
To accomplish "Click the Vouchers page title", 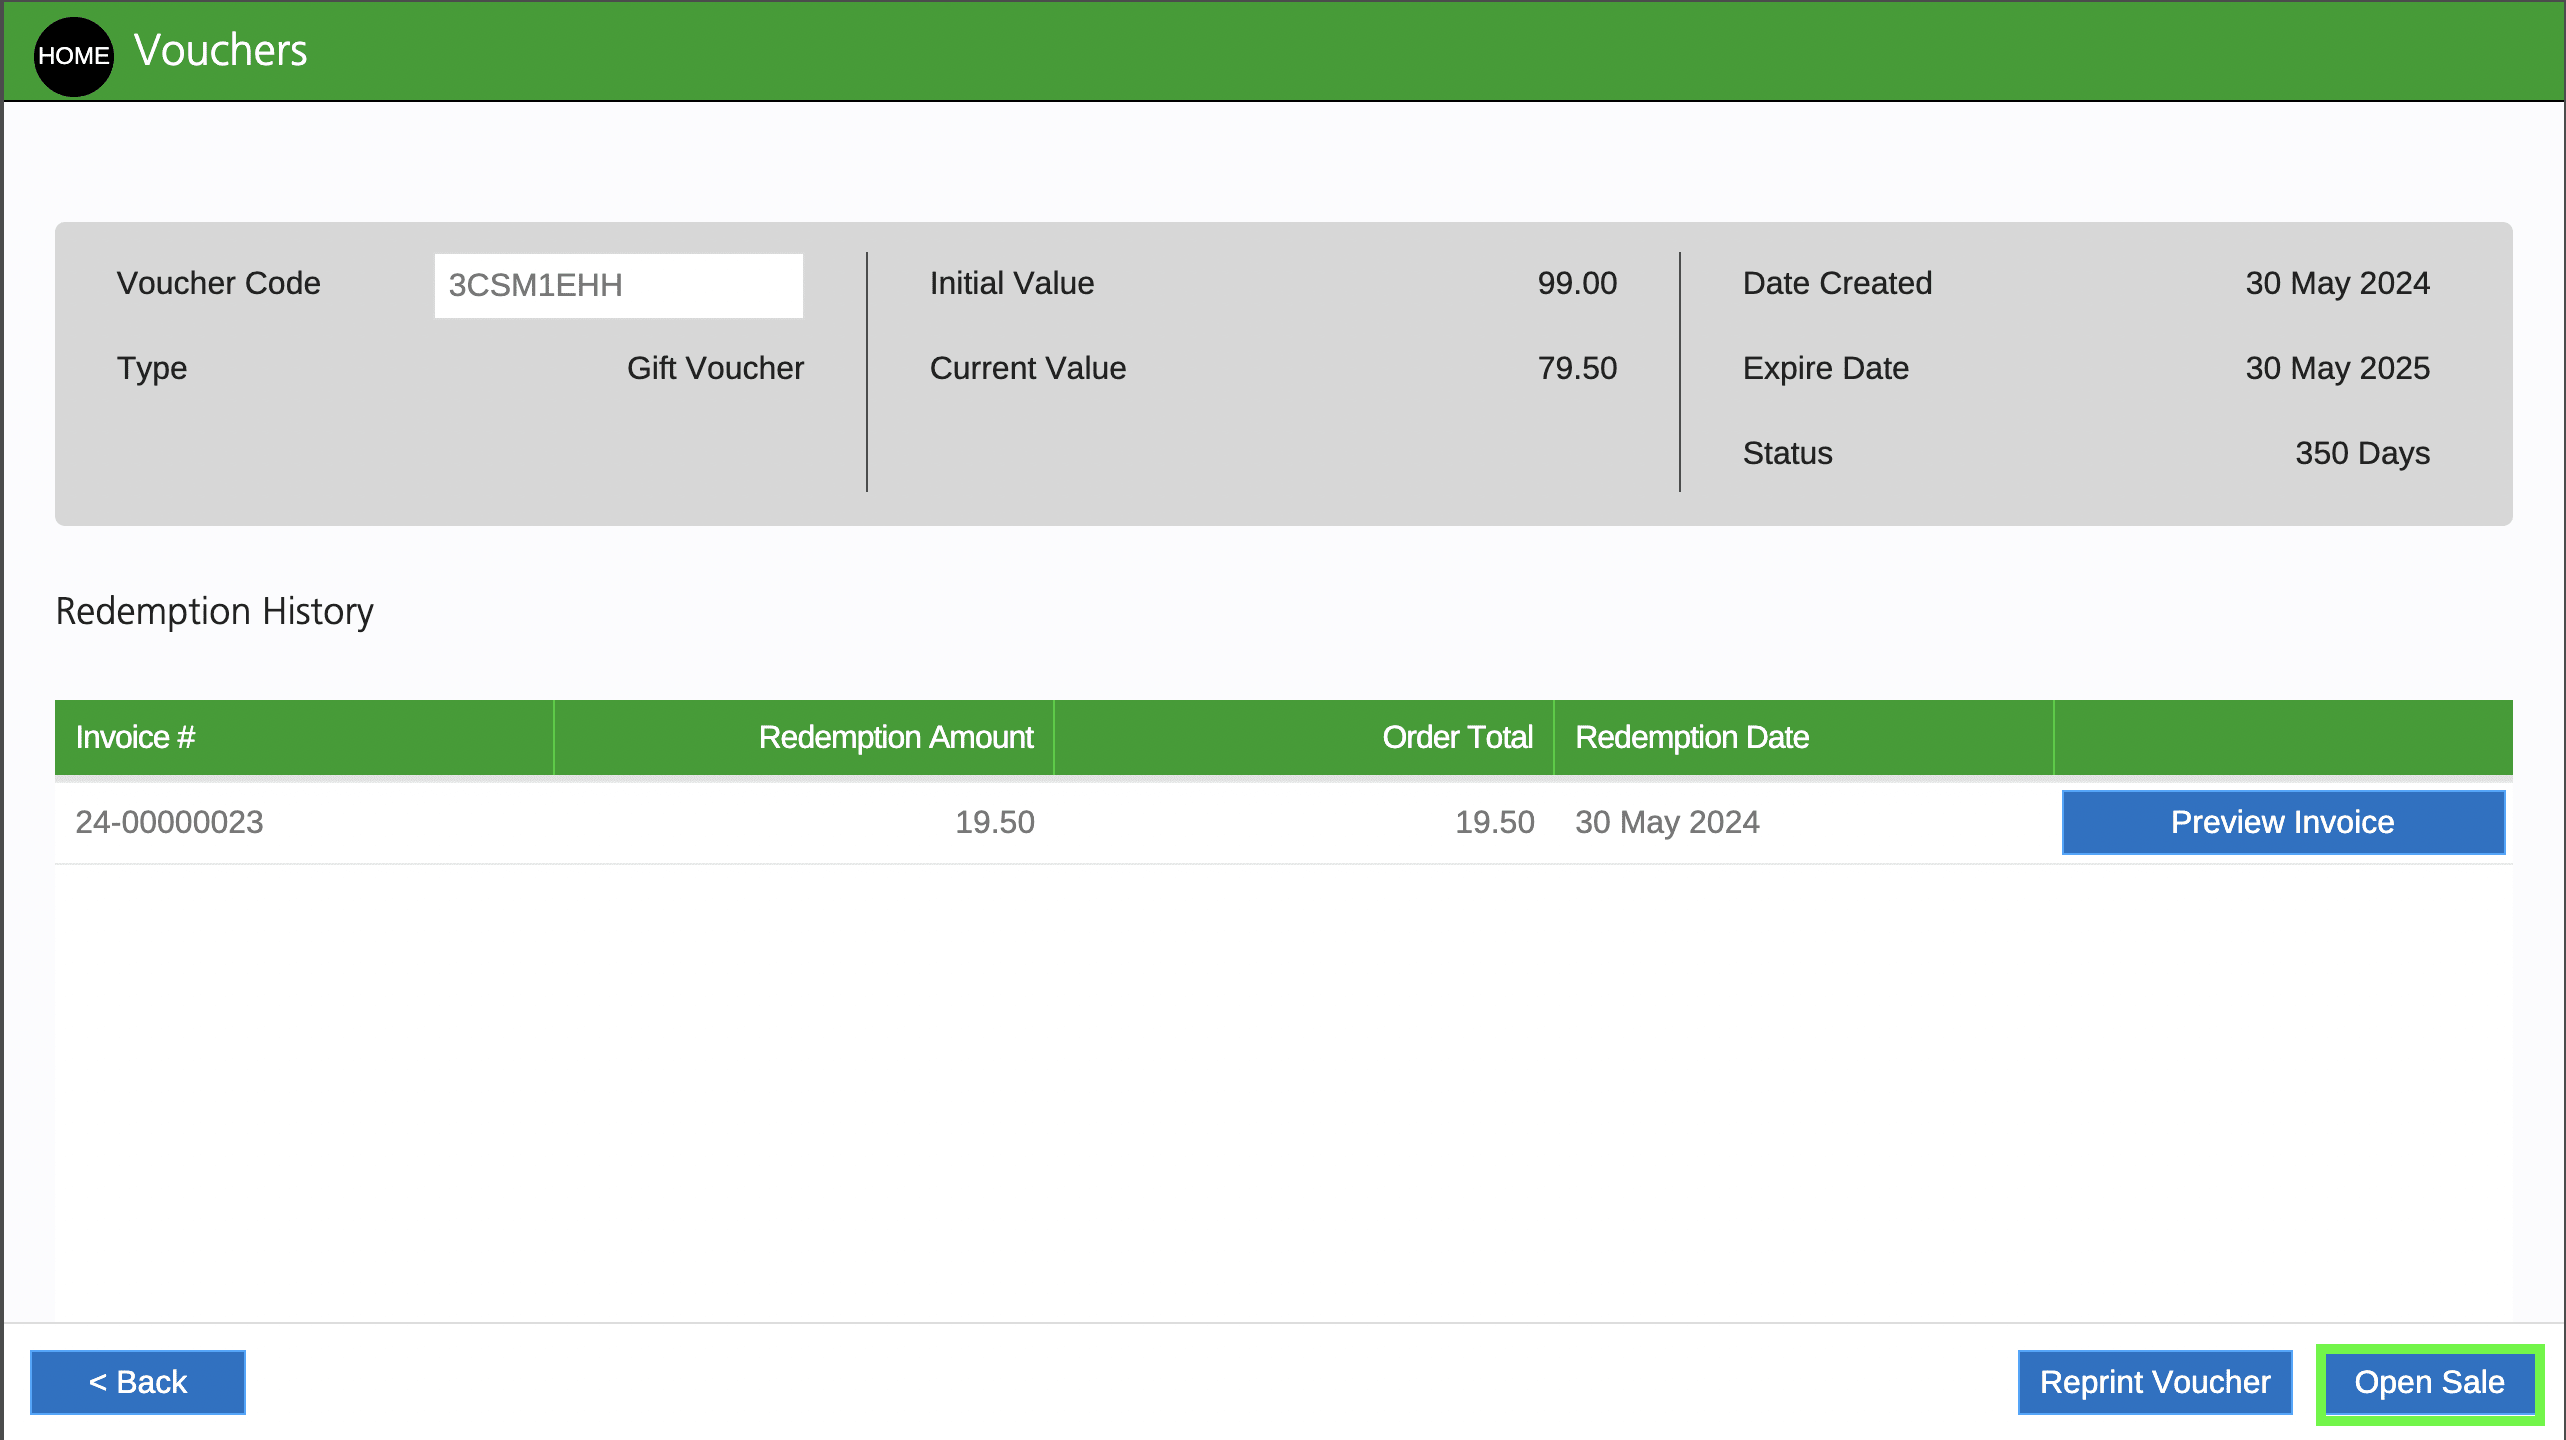I will pyautogui.click(x=221, y=50).
